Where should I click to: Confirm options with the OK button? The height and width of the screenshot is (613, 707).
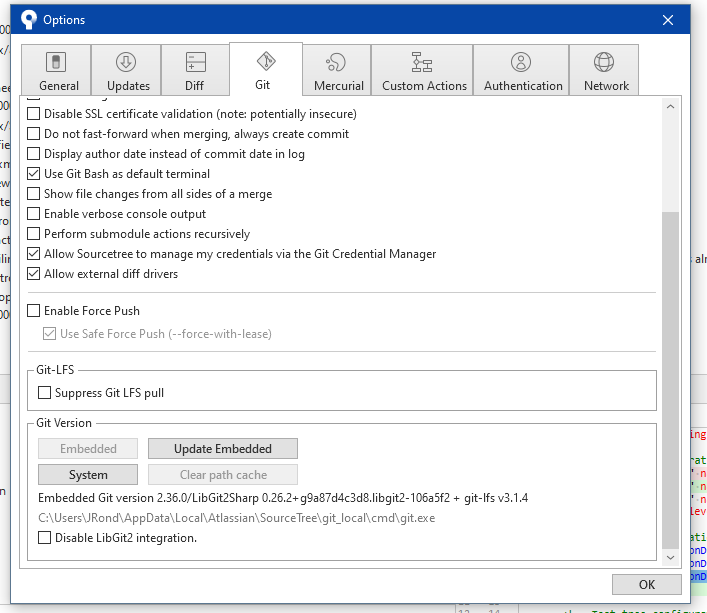[647, 585]
